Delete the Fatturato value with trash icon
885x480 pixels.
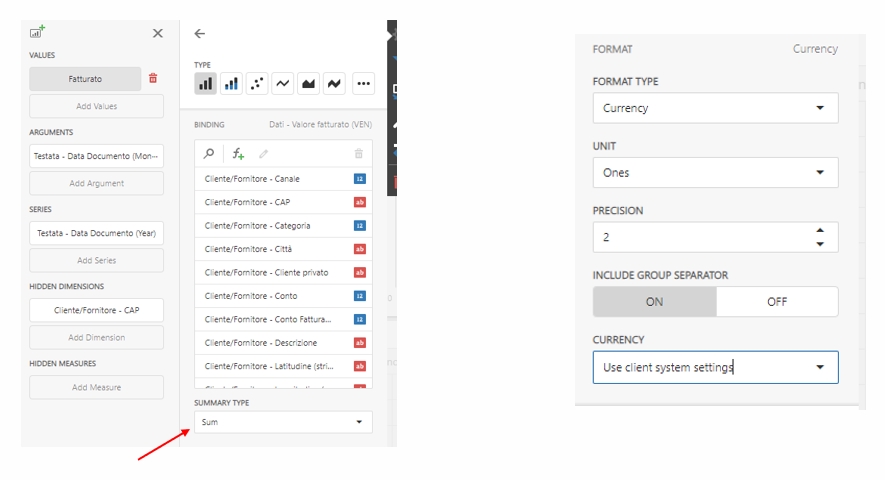[153, 78]
